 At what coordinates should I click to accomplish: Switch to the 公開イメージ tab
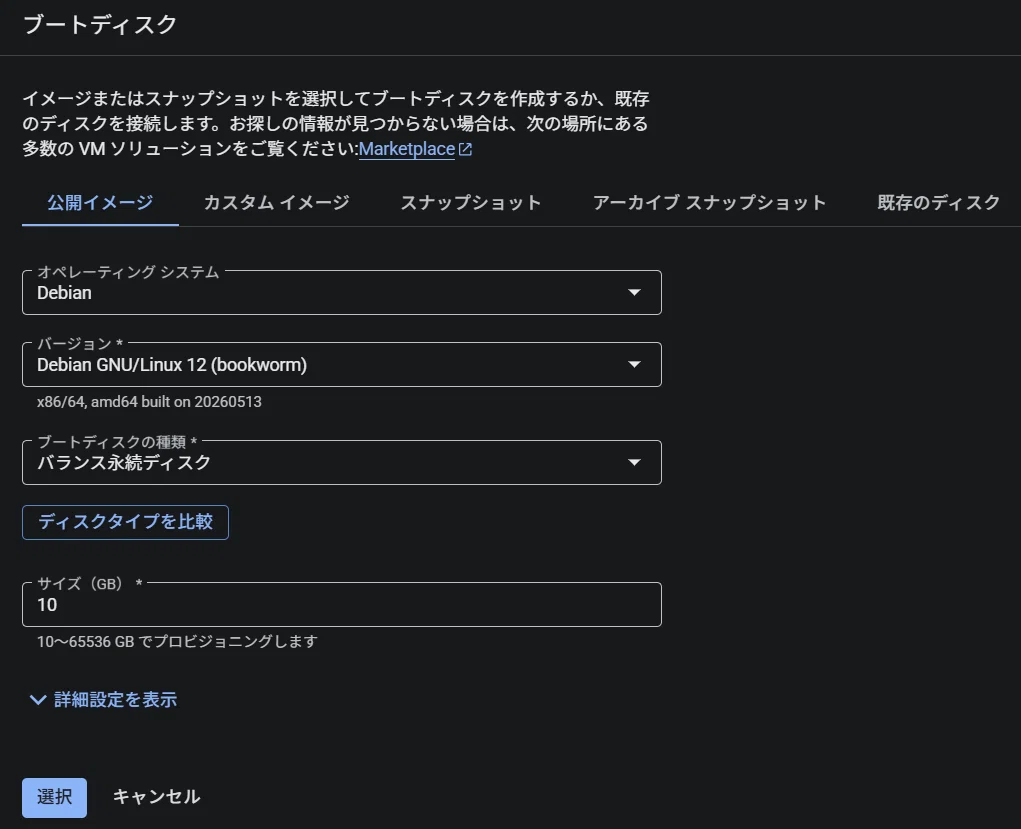tap(100, 203)
